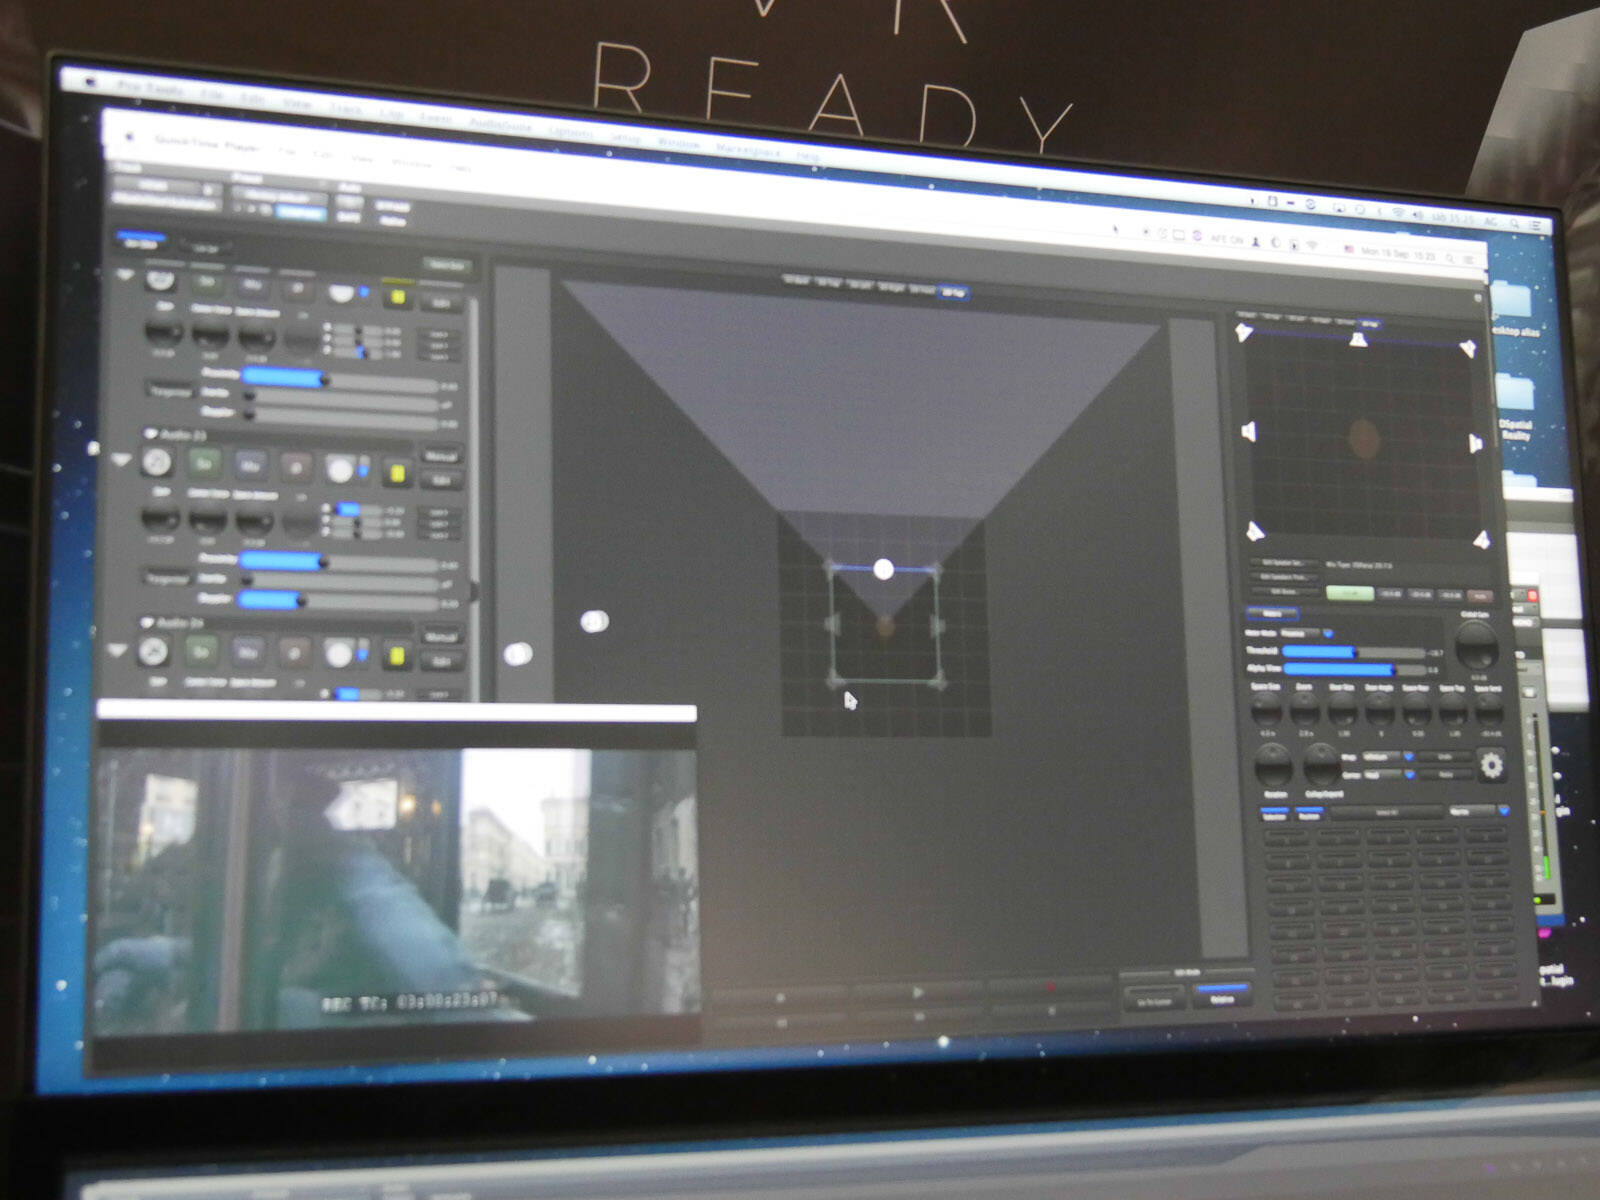Image resolution: width=1600 pixels, height=1200 pixels.
Task: Click the middle-left speaker icon in the right panel
Action: (x=1248, y=431)
